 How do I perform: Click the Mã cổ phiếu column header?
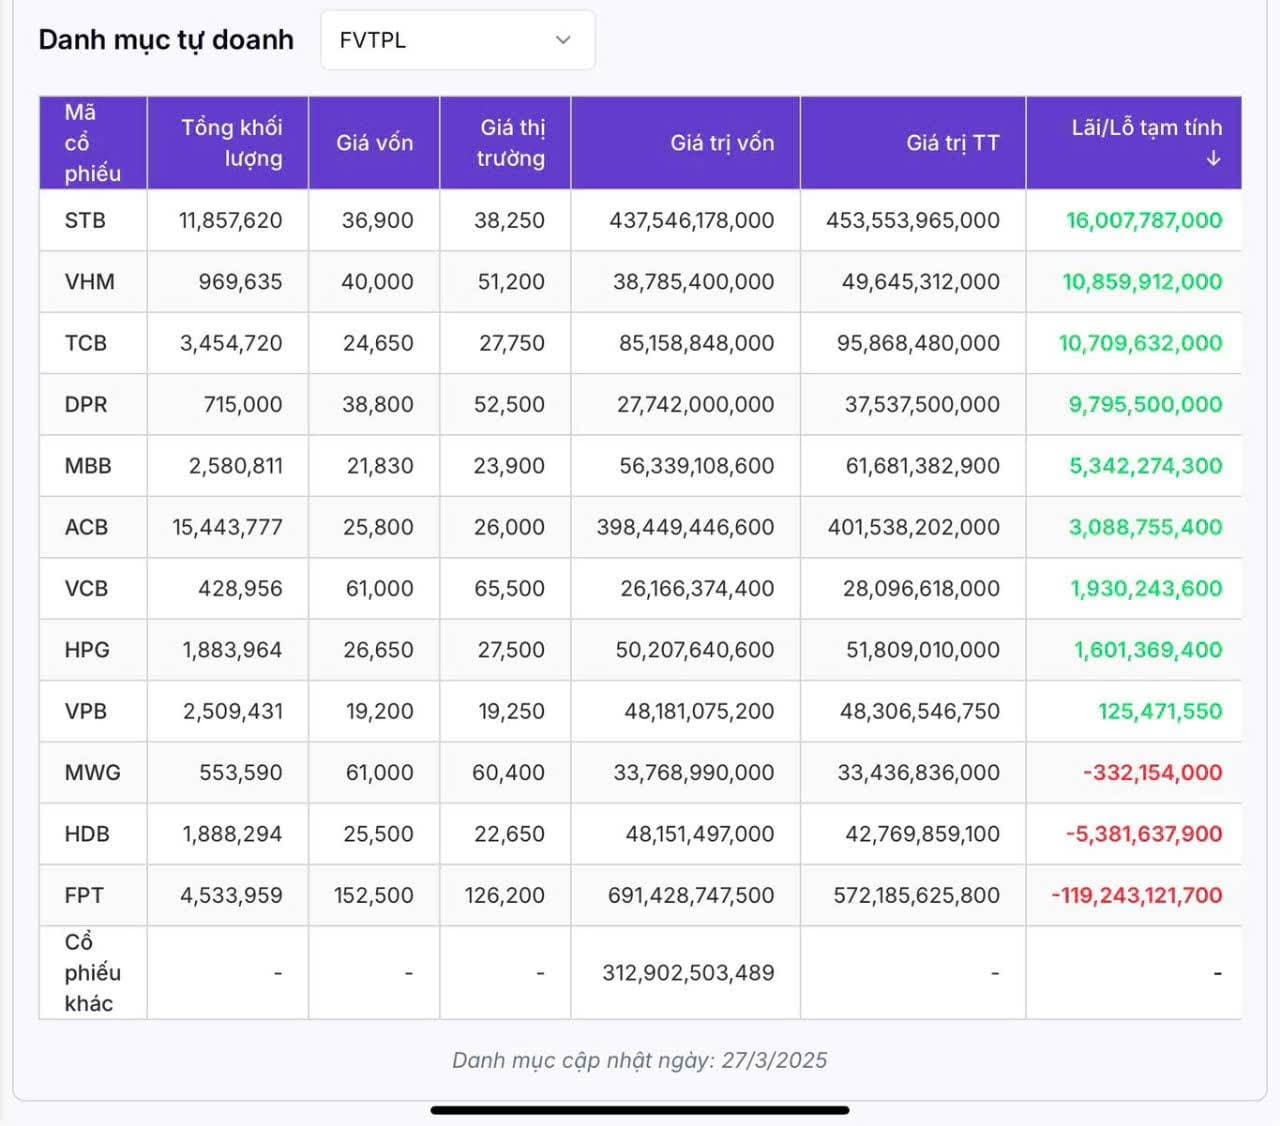[92, 143]
